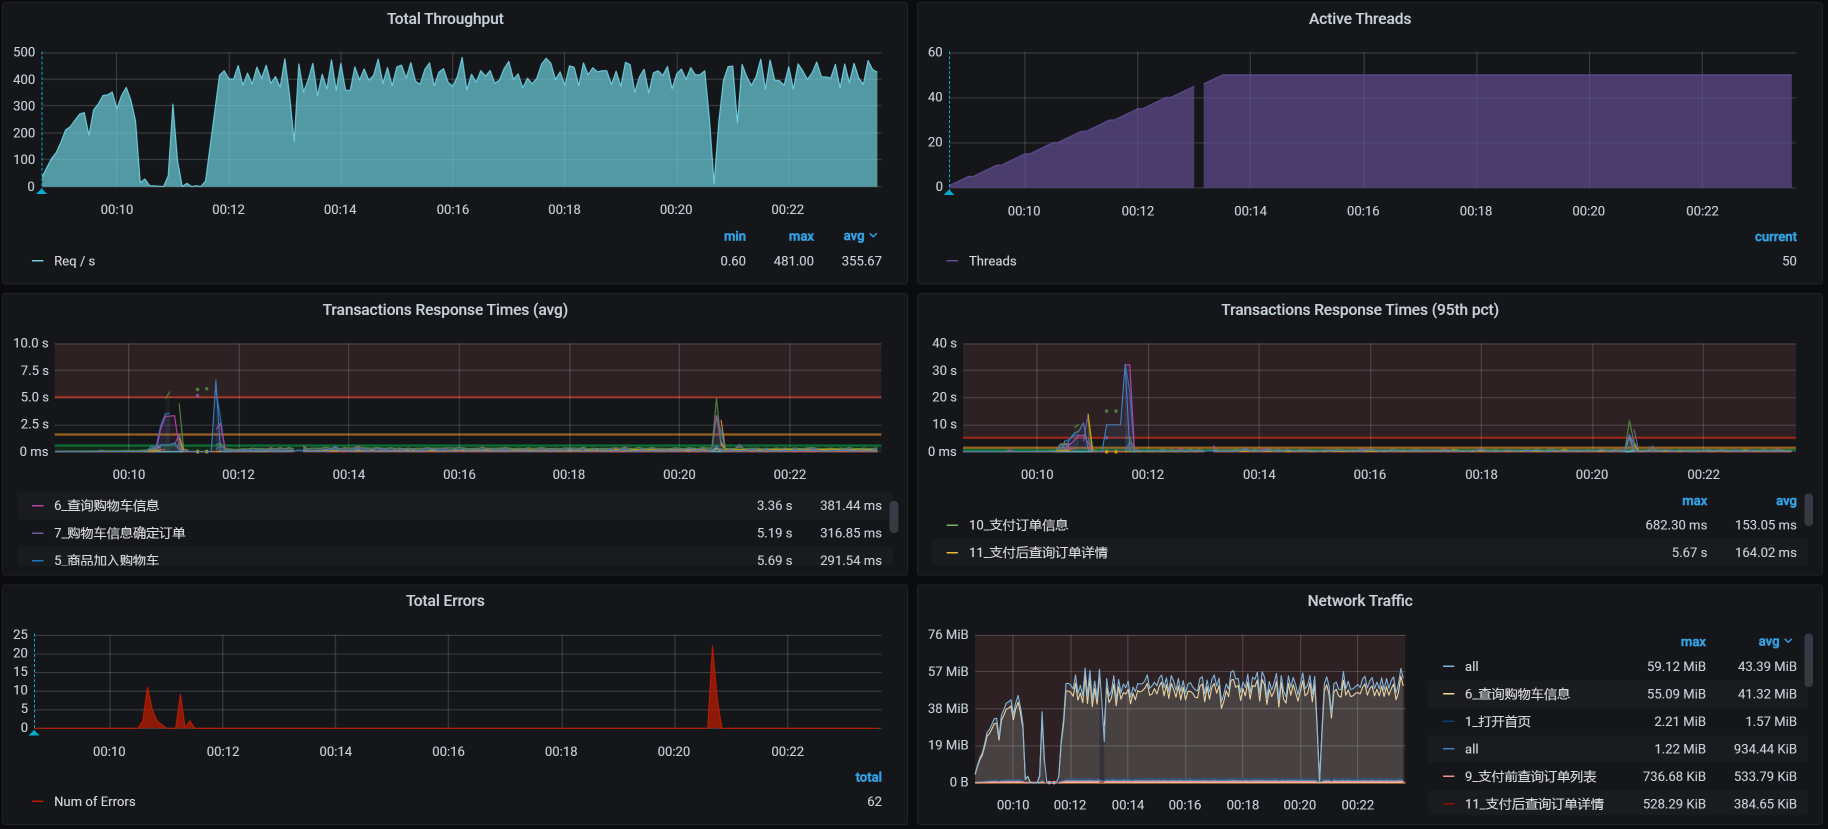Screen dimensions: 1828x829
Task: Click the 9_支付前查询订单列表 legend color marker
Action: coord(1448,776)
